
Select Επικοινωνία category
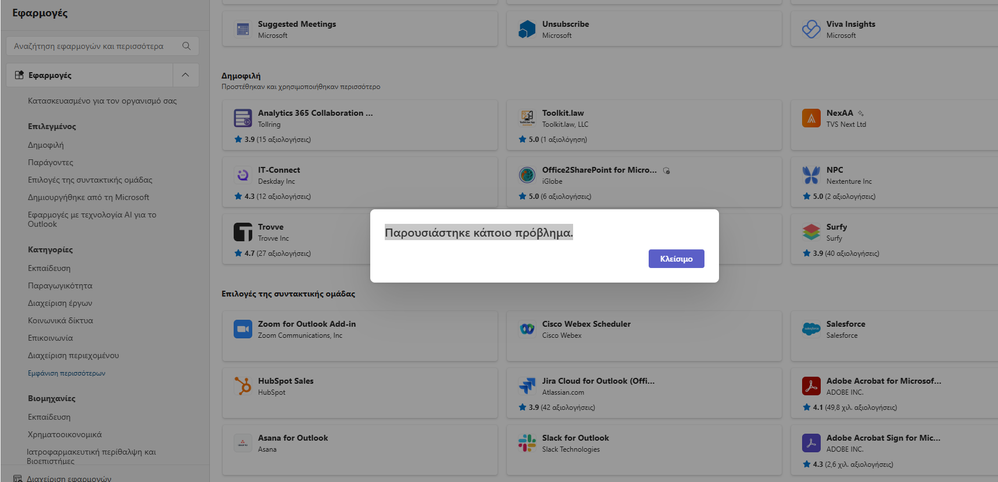pyautogui.click(x=50, y=338)
